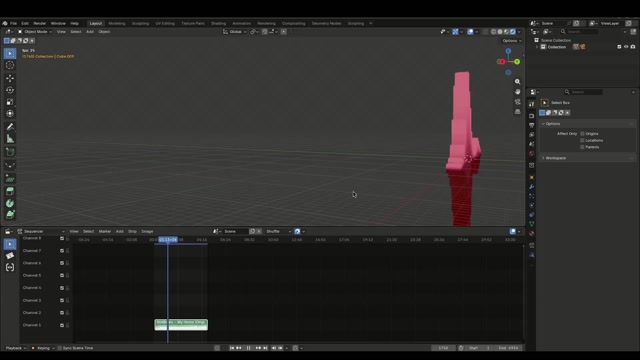Click the blue playhead frame marker
Screen dimensions: 640x360
pos(168,240)
